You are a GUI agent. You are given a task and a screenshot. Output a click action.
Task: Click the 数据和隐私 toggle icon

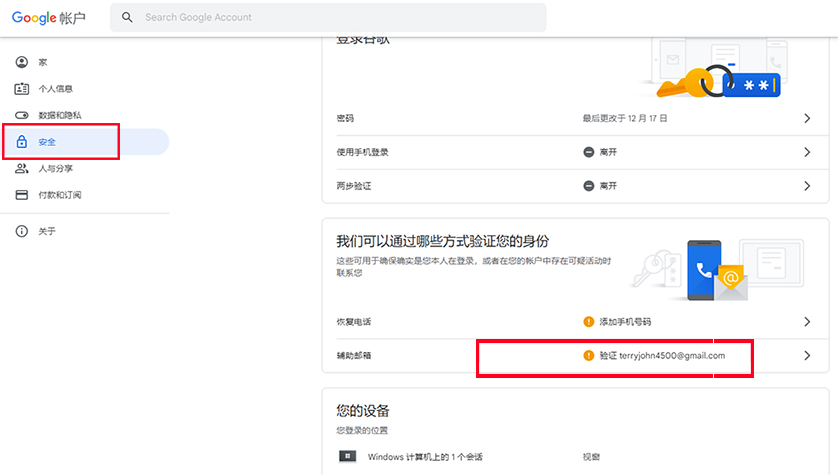21,115
